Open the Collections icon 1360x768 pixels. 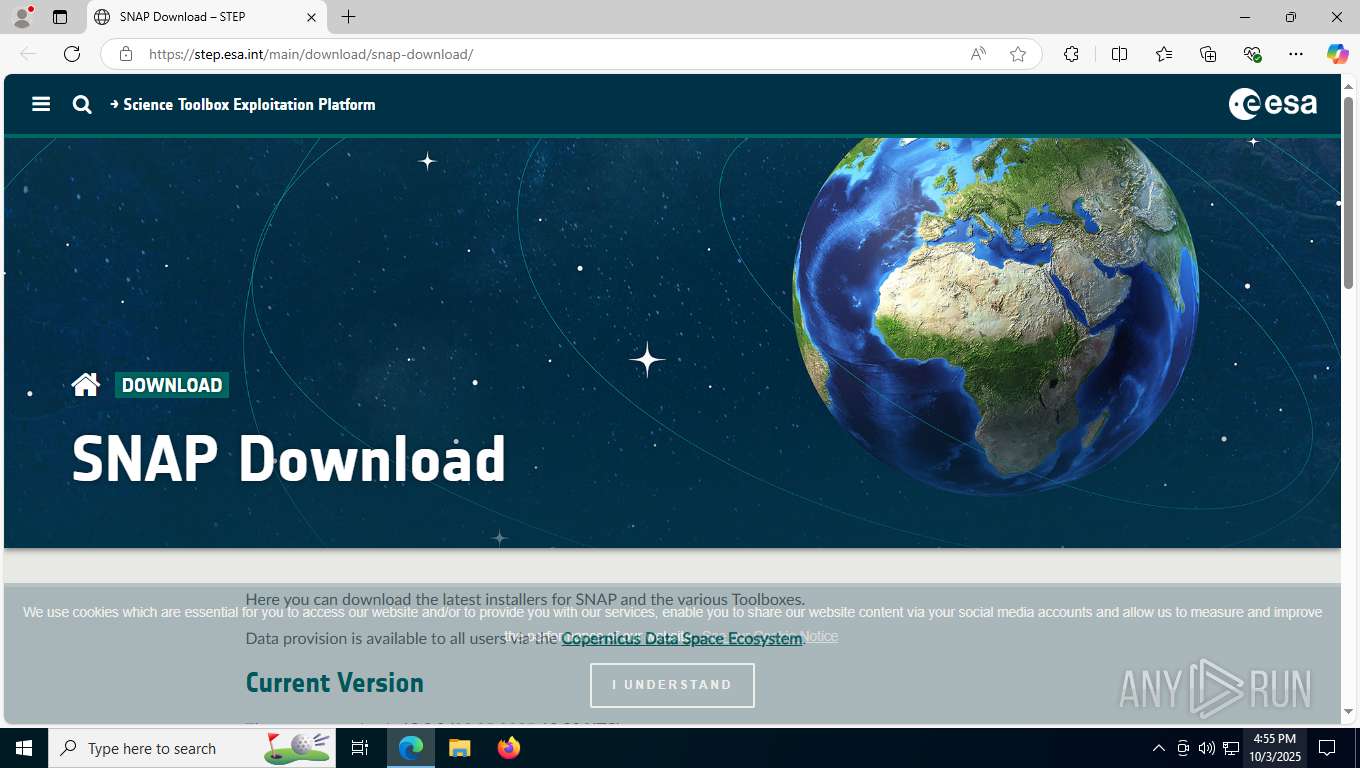tap(1208, 54)
